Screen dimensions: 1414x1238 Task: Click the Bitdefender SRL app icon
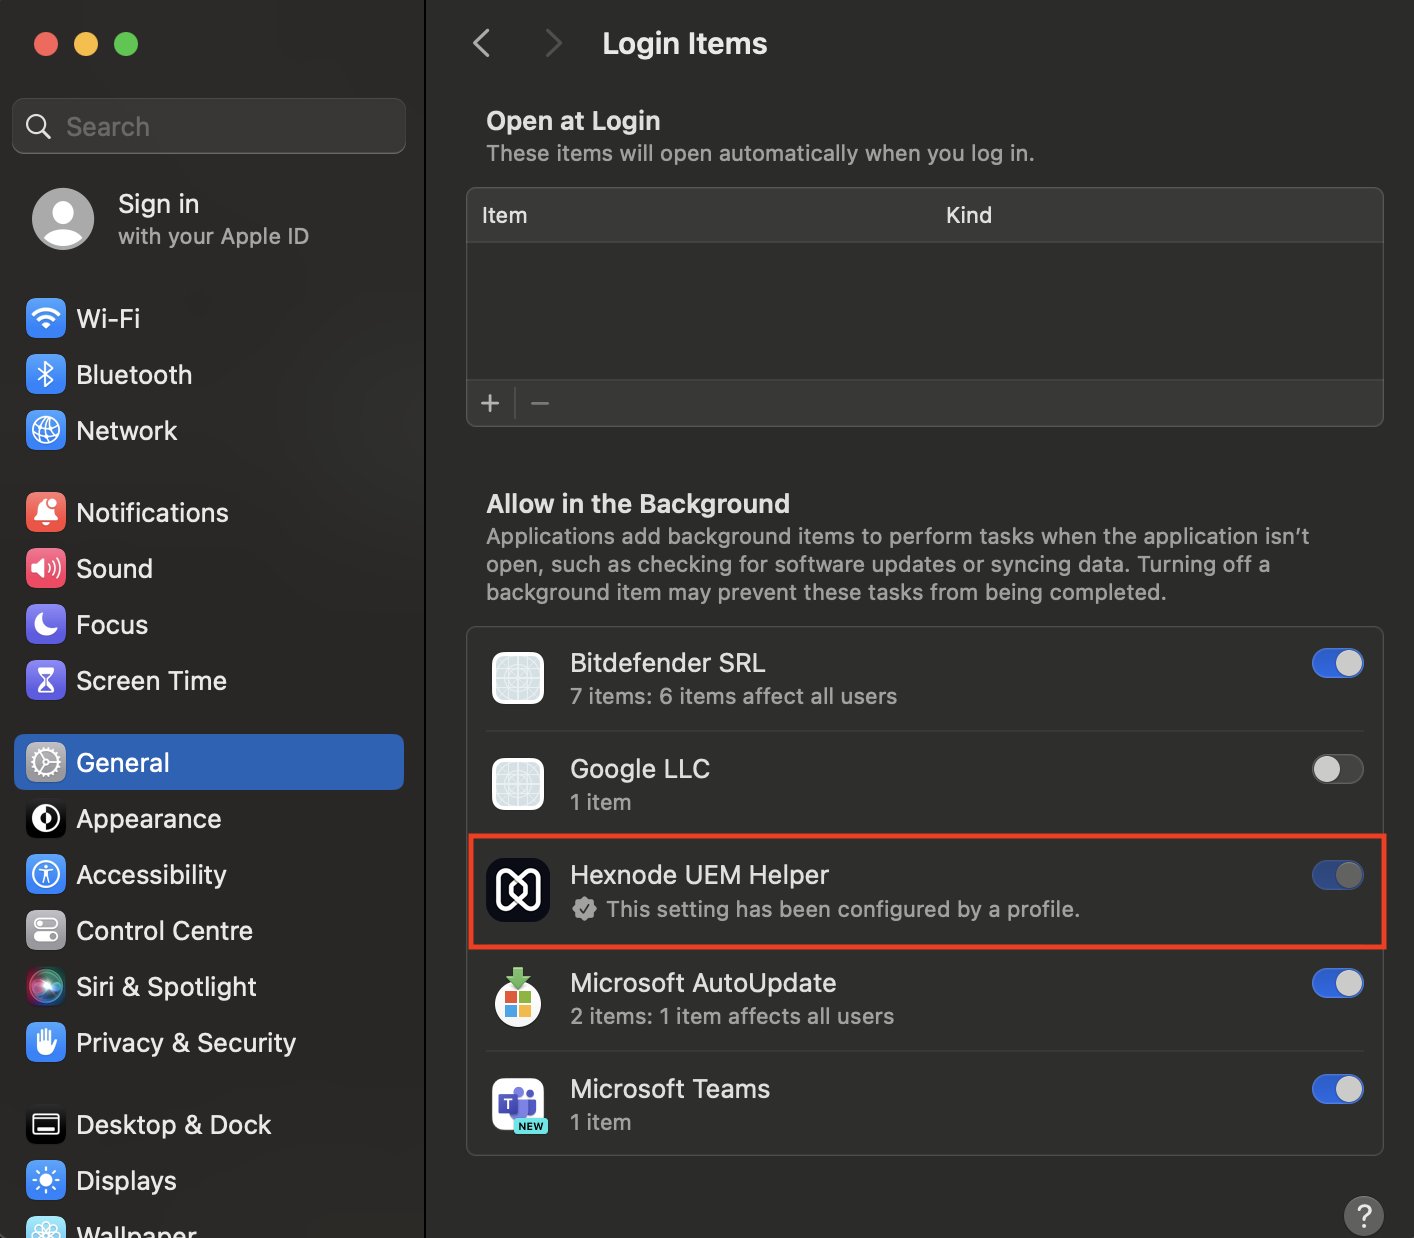518,678
